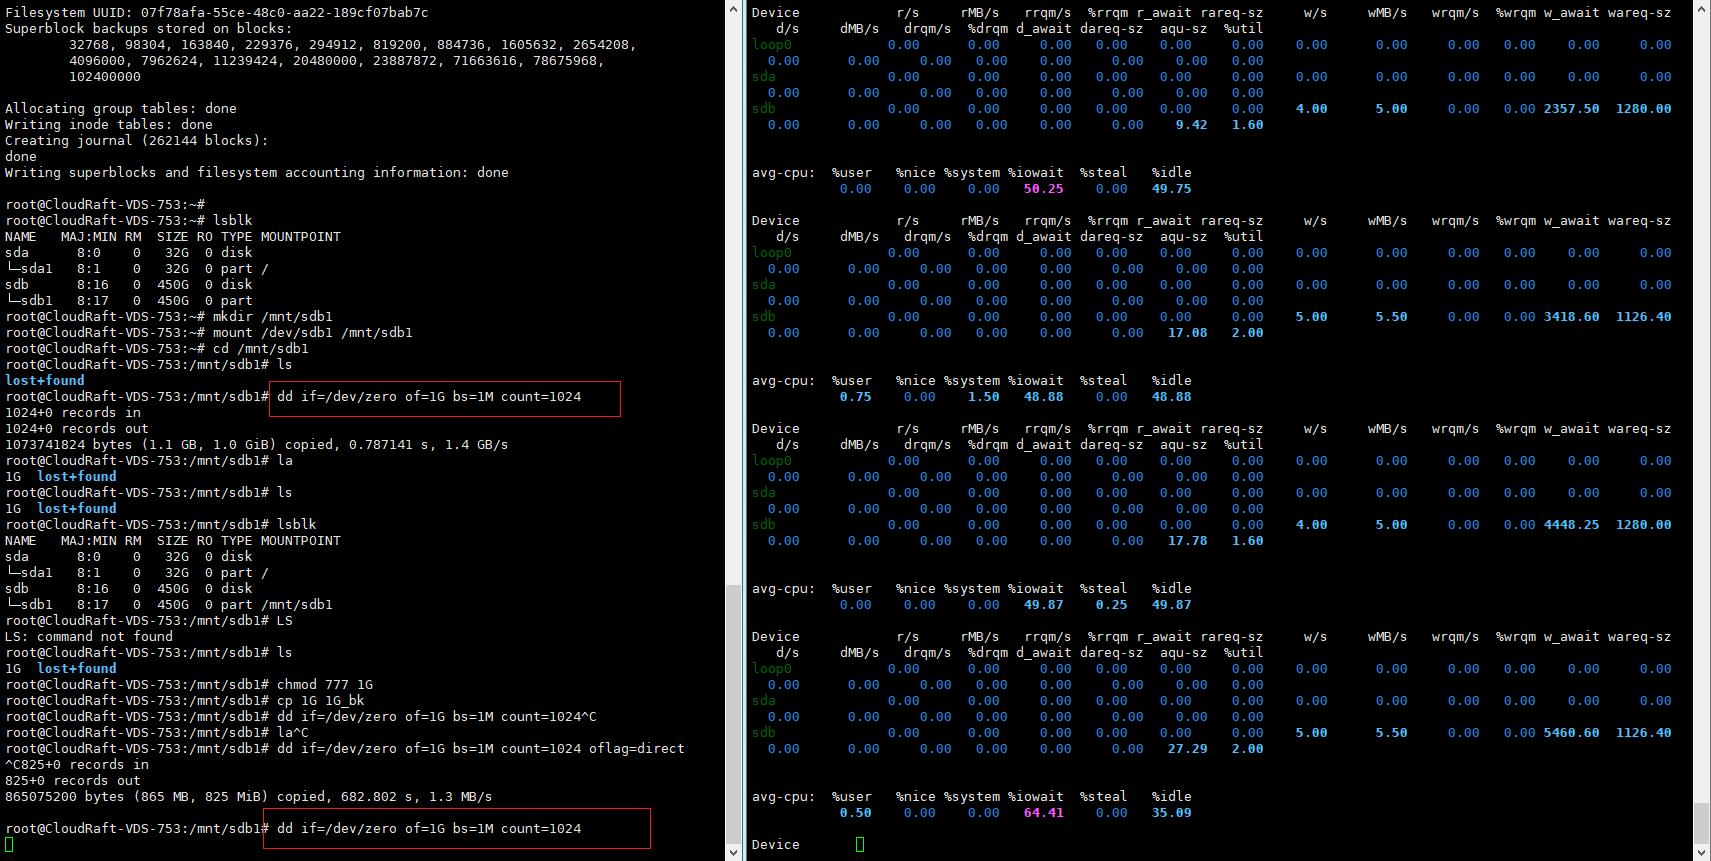This screenshot has height=861, width=1711.
Task: Click the dd command with oflag=direct
Action: pyautogui.click(x=481, y=749)
